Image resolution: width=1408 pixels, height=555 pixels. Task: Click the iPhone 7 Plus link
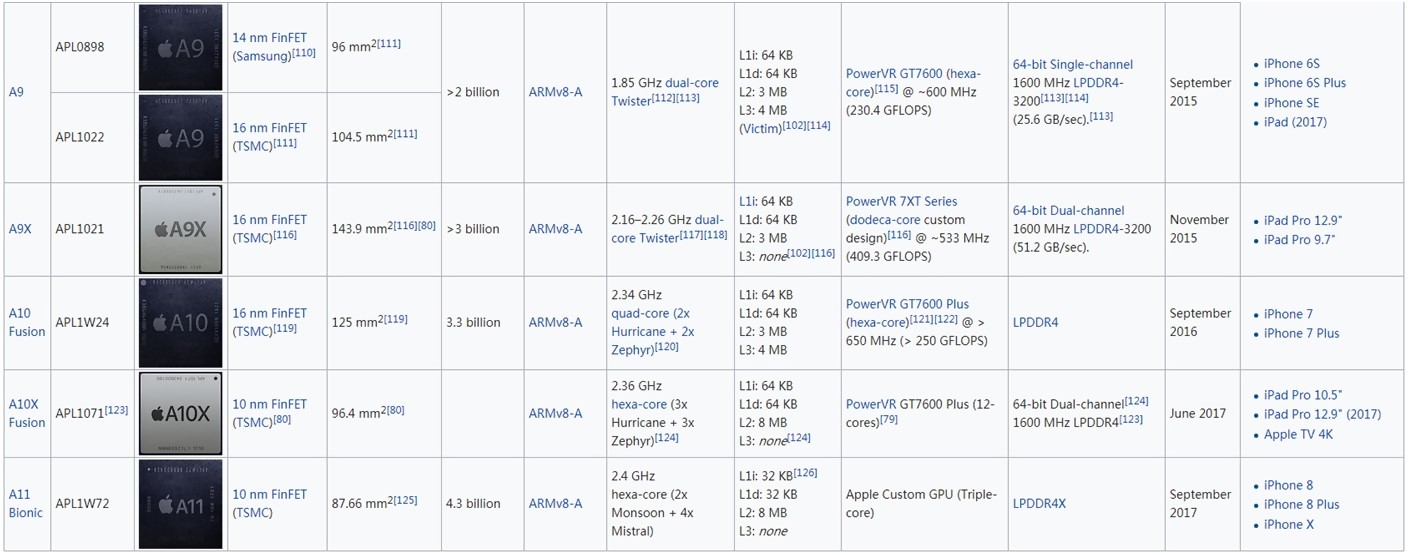pyautogui.click(x=1301, y=333)
